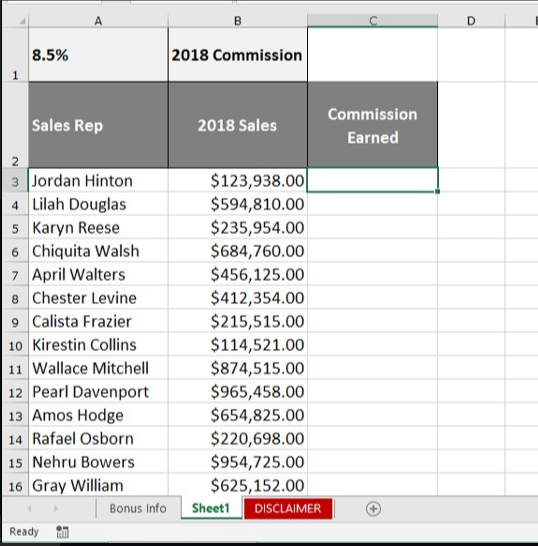
Task: Click the 2018 Sales header cell
Action: 238,125
